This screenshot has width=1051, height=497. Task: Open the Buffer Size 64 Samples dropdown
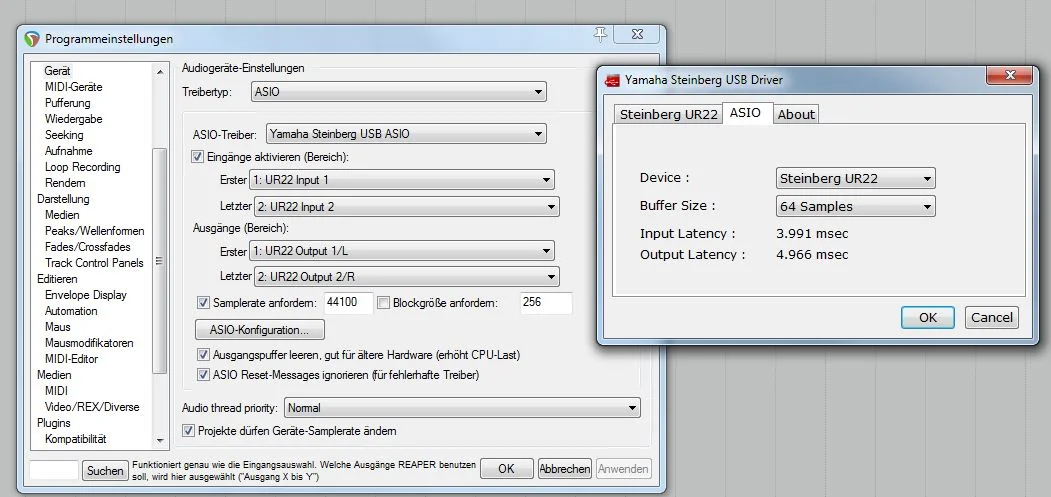click(x=855, y=206)
